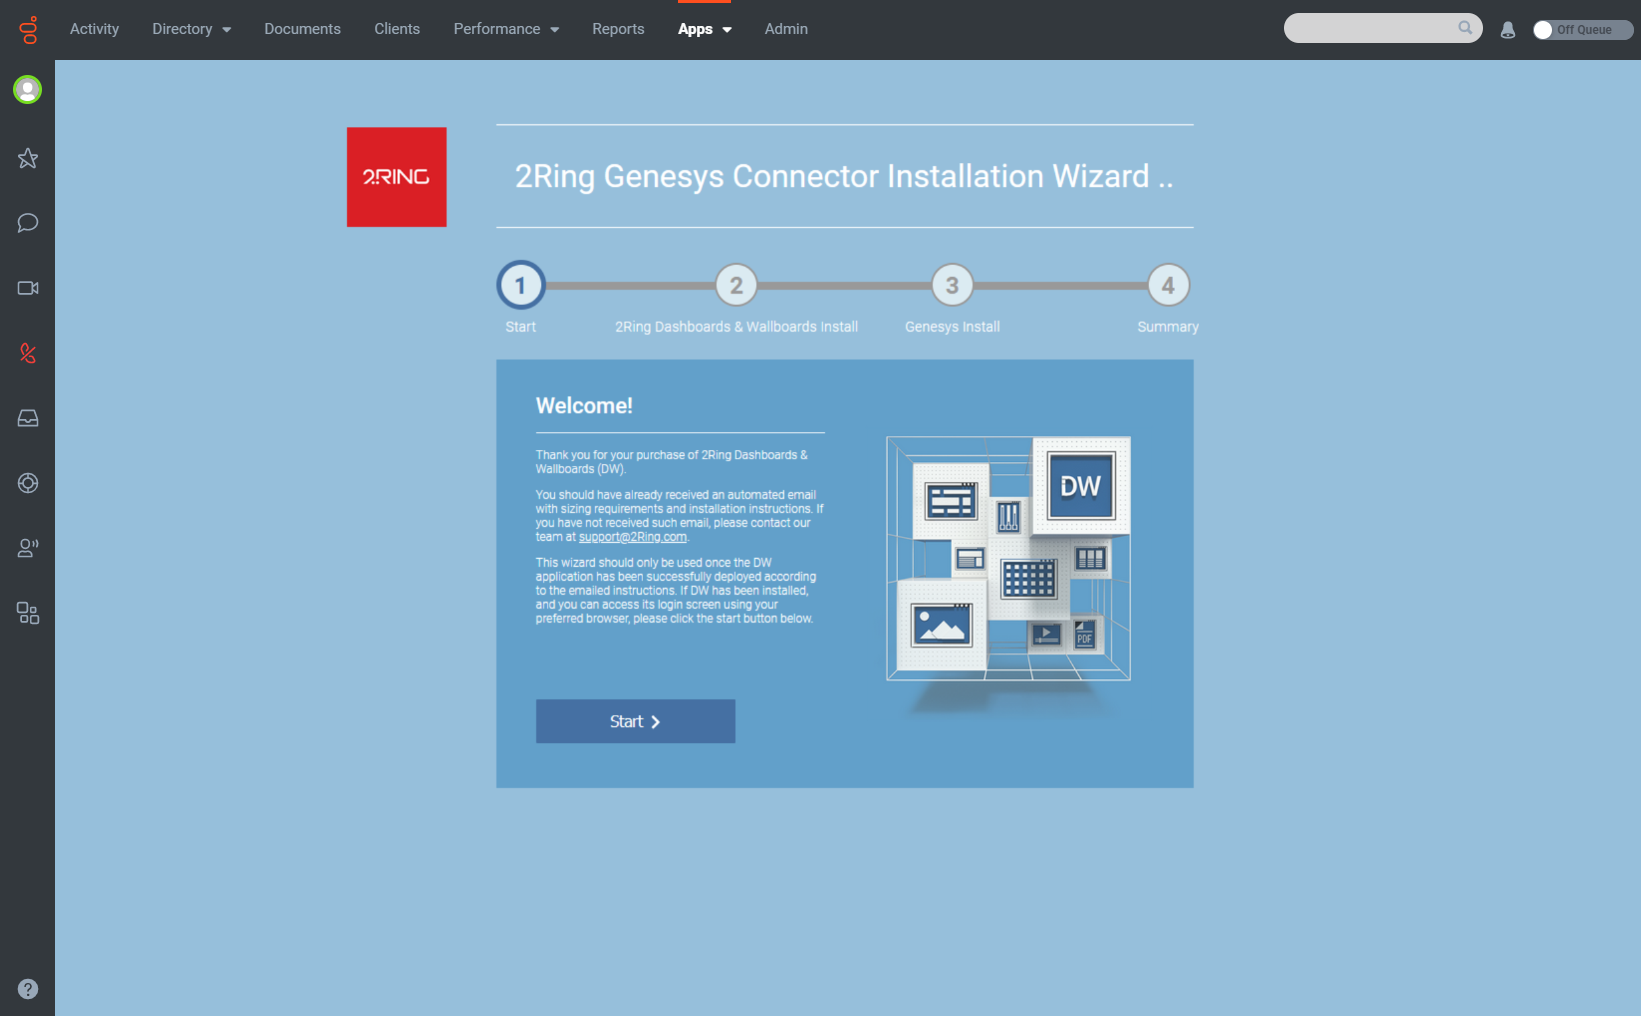1641x1016 pixels.
Task: Select step 3 Genesys Install on the progress bar
Action: (952, 285)
